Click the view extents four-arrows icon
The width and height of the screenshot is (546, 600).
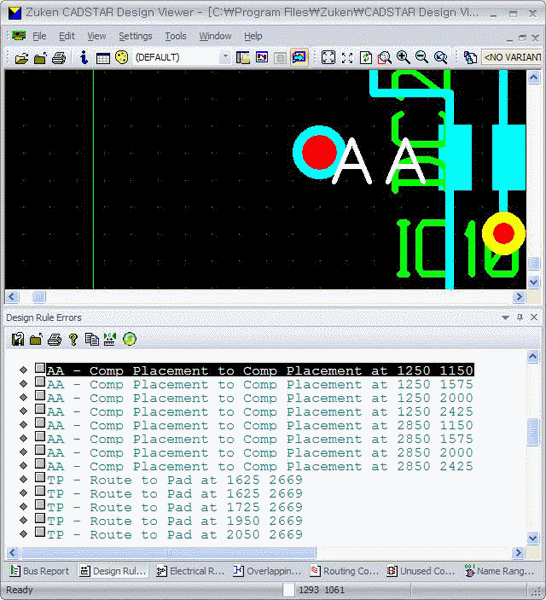pyautogui.click(x=347, y=58)
